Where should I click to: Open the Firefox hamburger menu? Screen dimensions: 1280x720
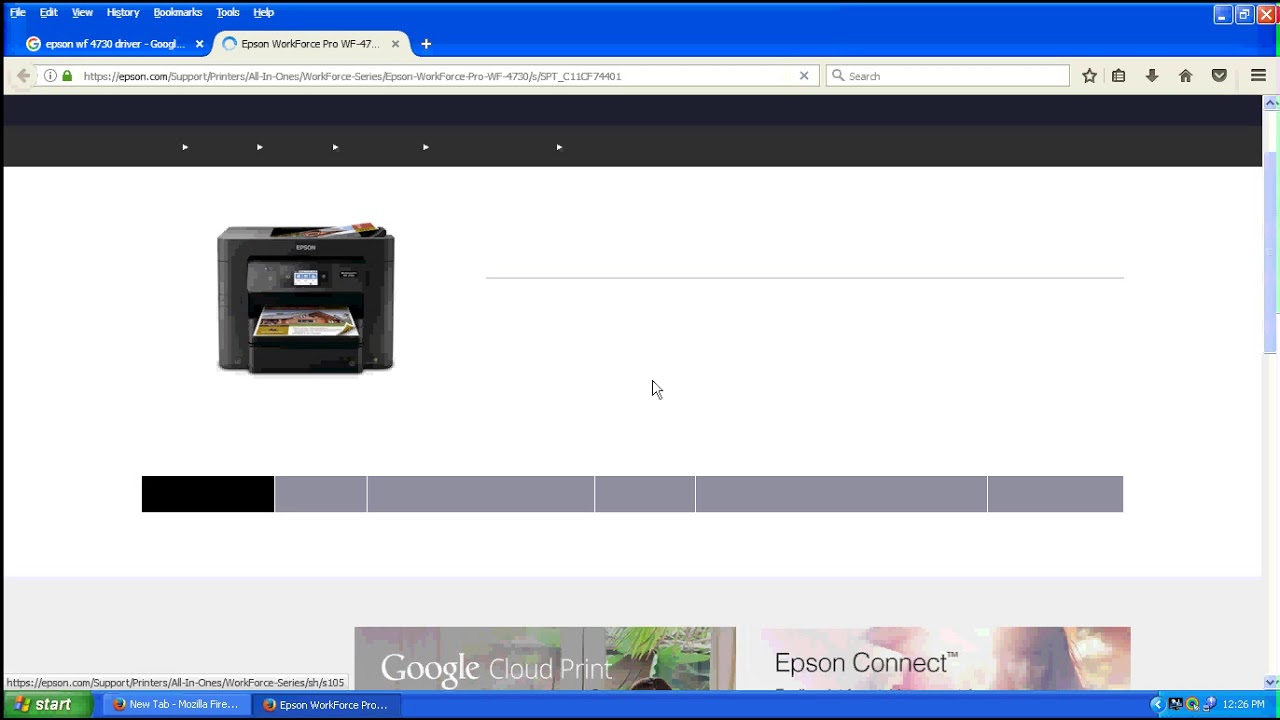coord(1259,76)
